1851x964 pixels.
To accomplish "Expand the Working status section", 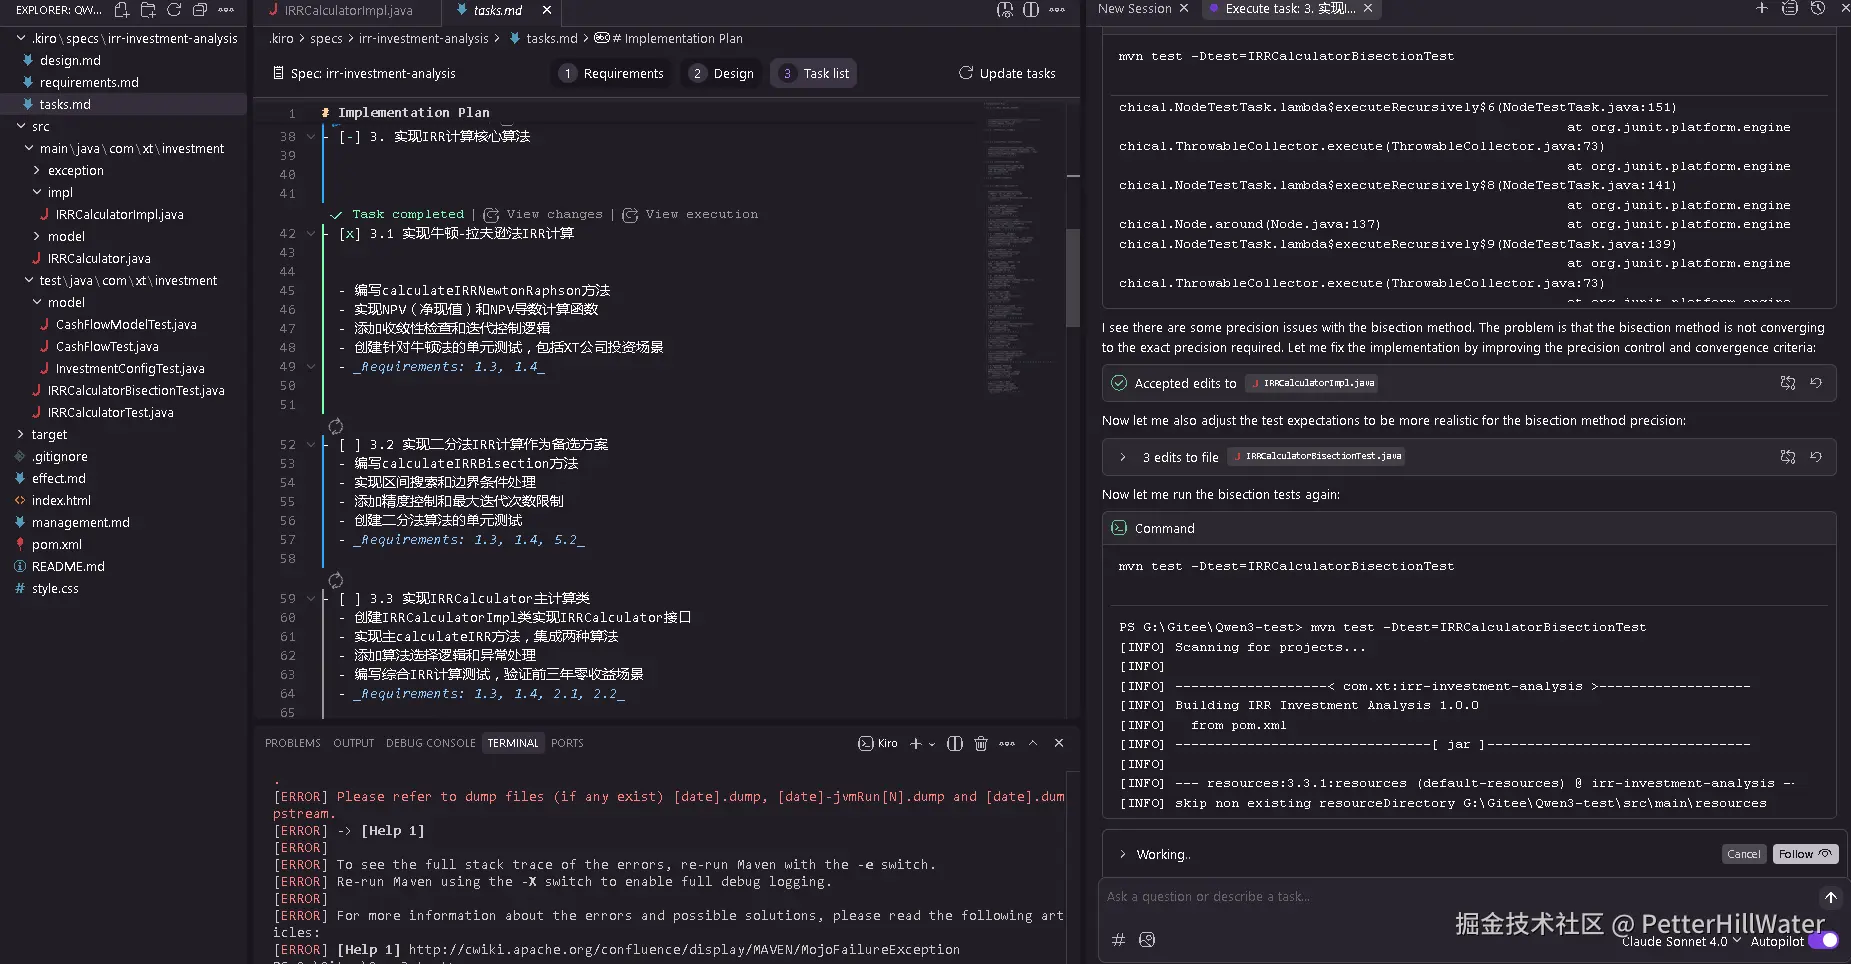I will [1122, 854].
